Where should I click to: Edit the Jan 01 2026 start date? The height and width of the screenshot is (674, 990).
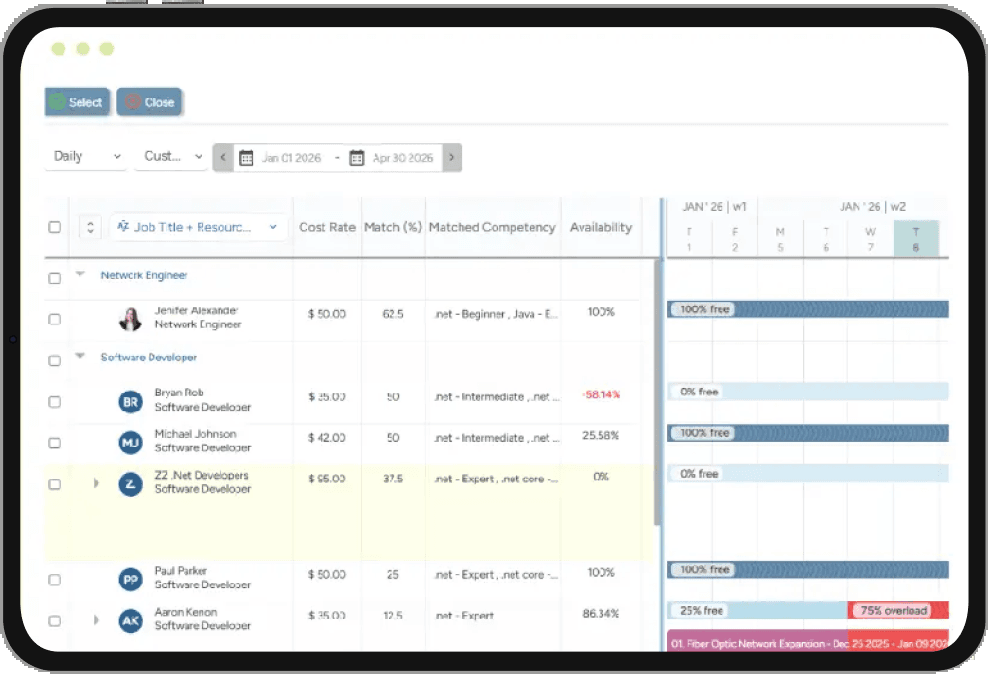291,158
